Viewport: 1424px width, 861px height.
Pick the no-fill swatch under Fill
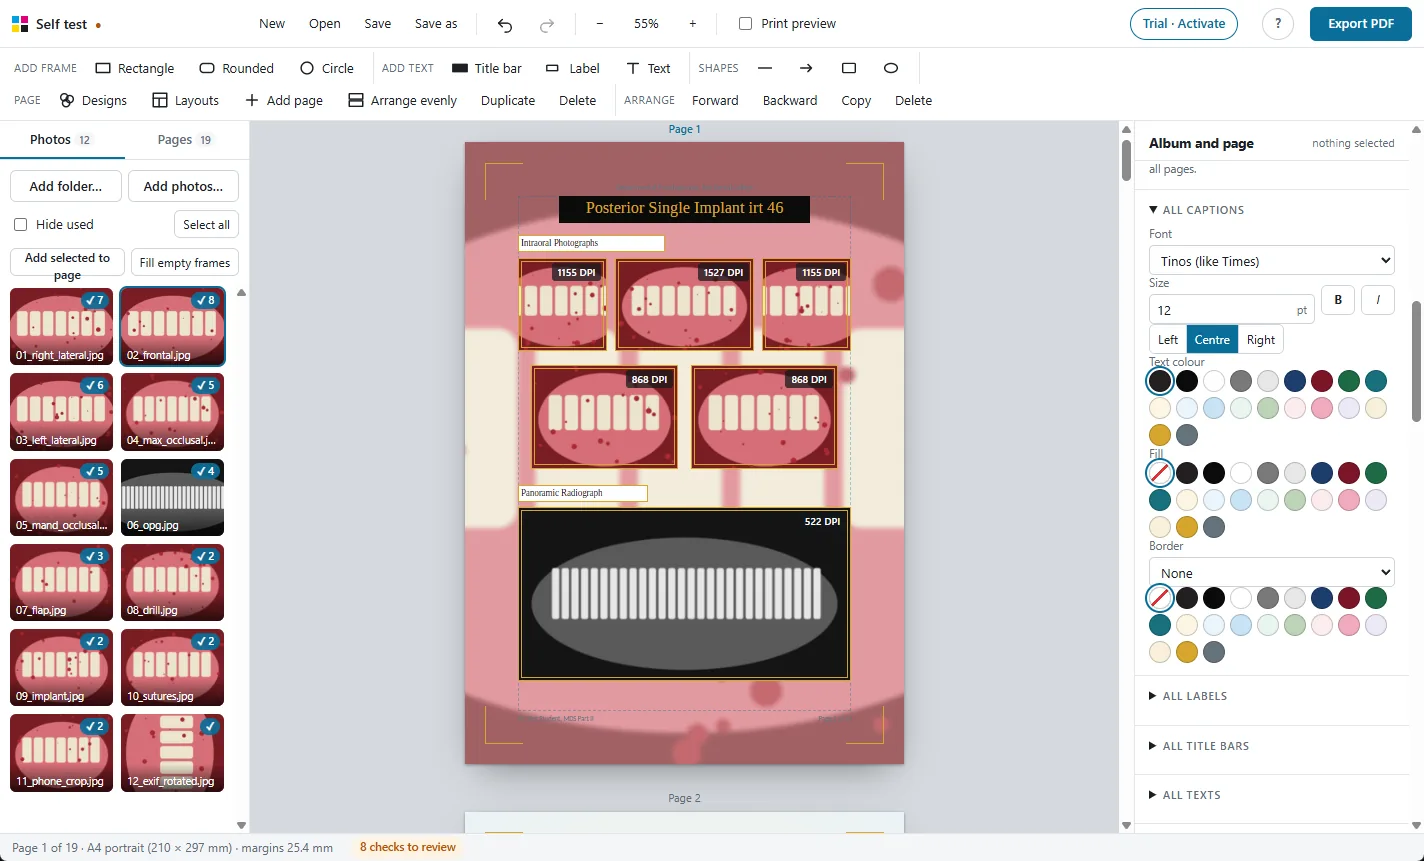(x=1160, y=473)
